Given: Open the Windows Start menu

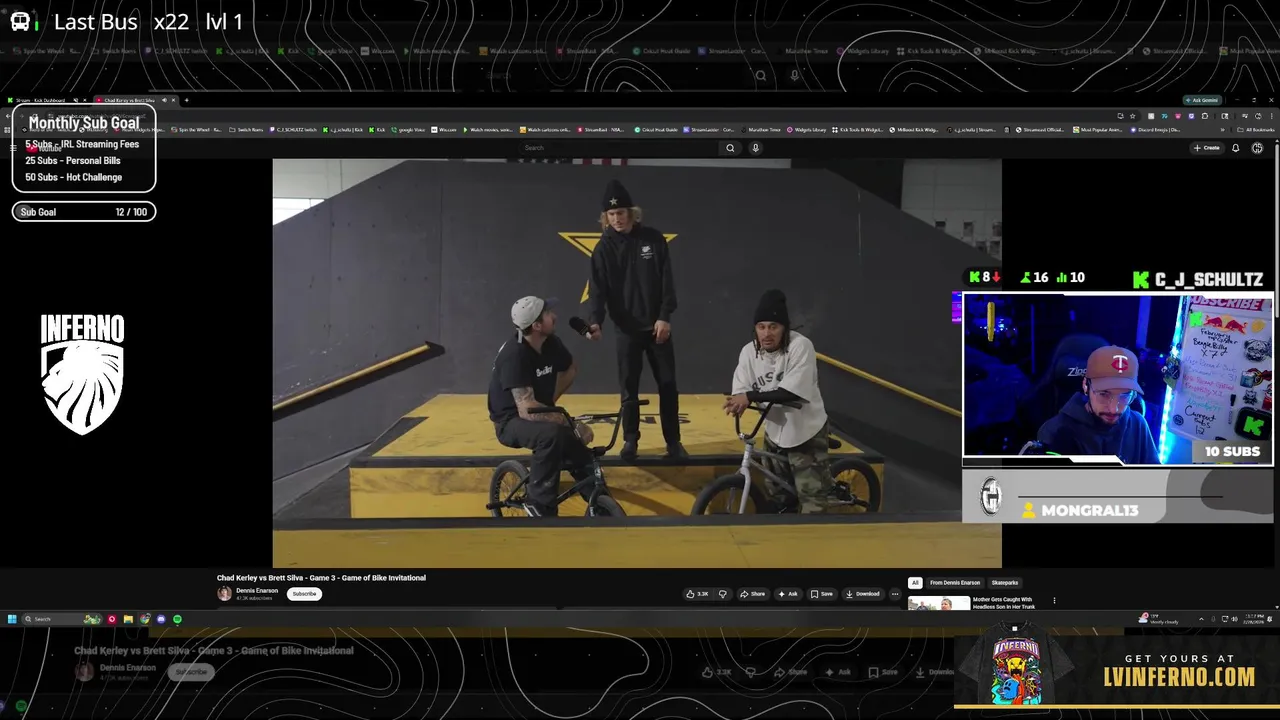Looking at the screenshot, I should 12,619.
